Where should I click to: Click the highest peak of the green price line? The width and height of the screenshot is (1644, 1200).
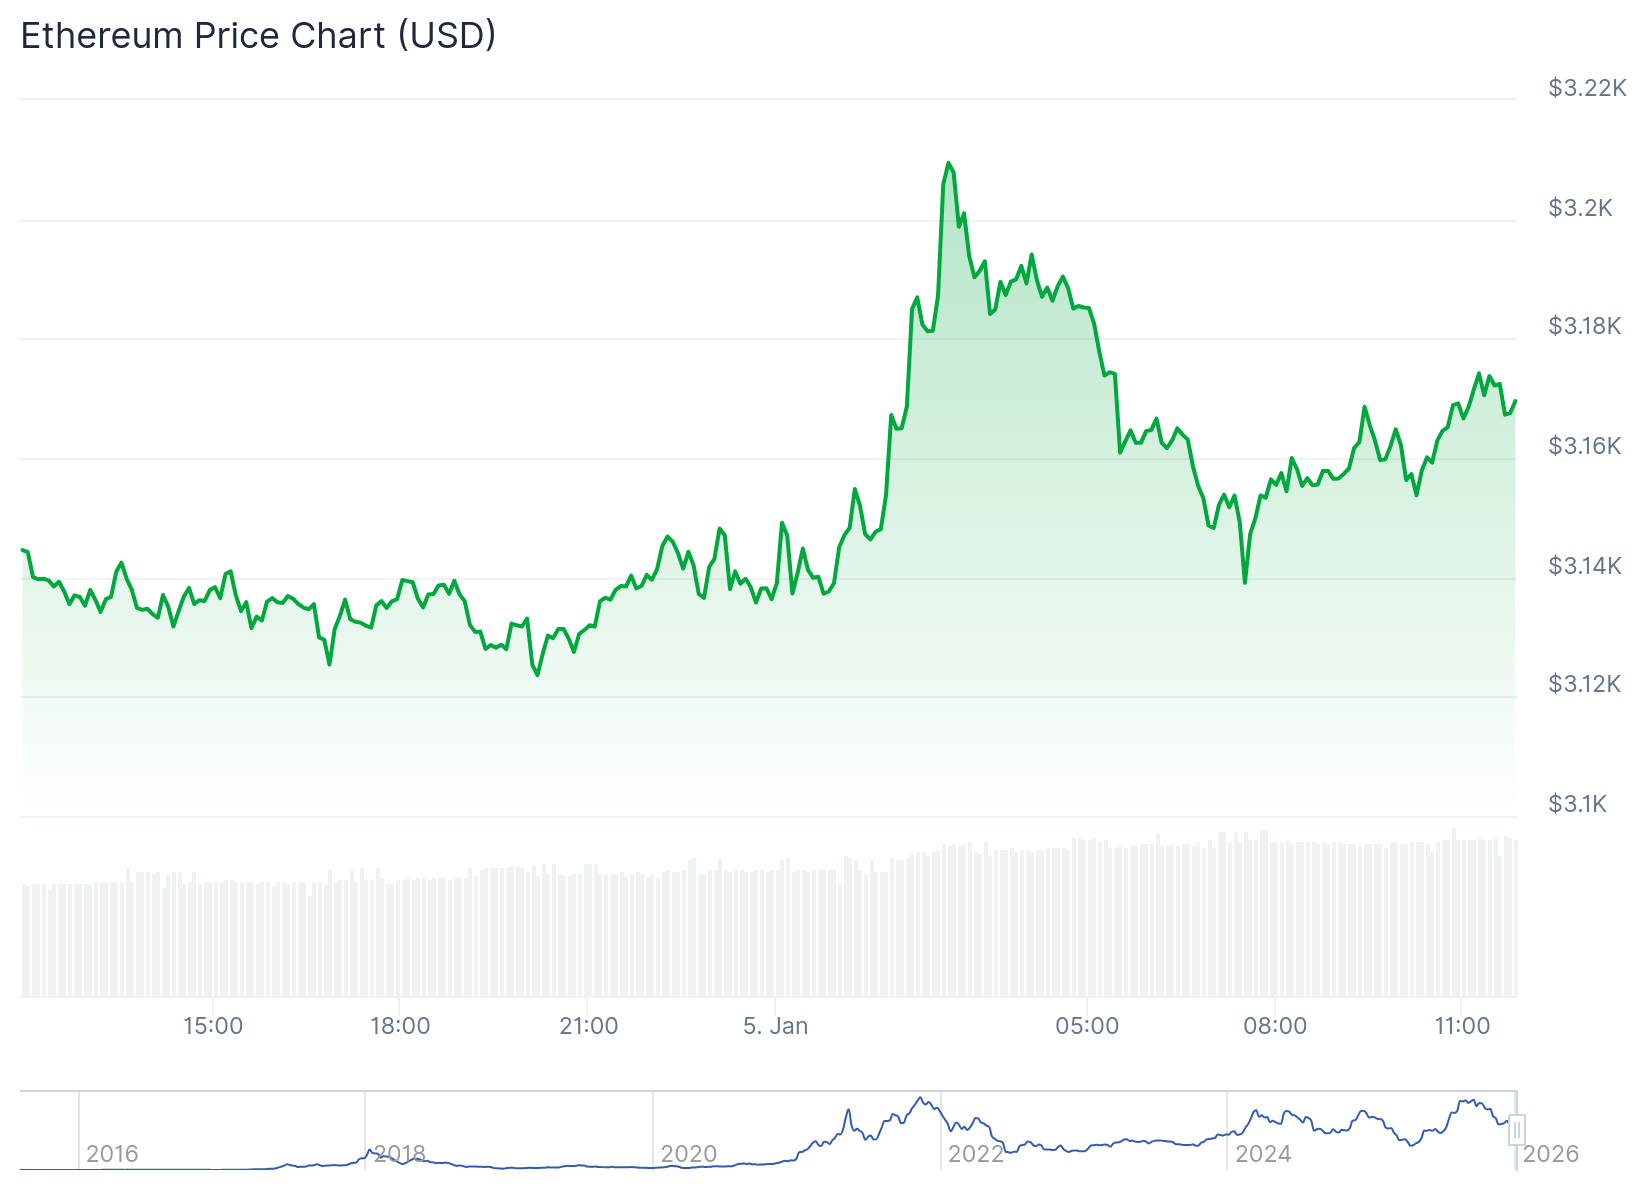948,163
